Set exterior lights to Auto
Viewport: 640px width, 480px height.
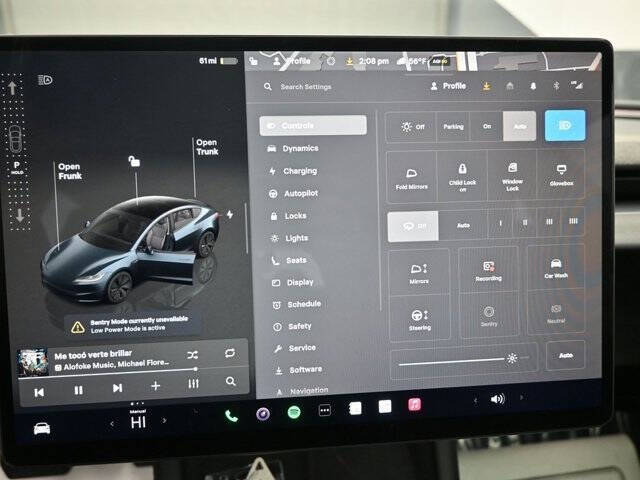pos(520,127)
